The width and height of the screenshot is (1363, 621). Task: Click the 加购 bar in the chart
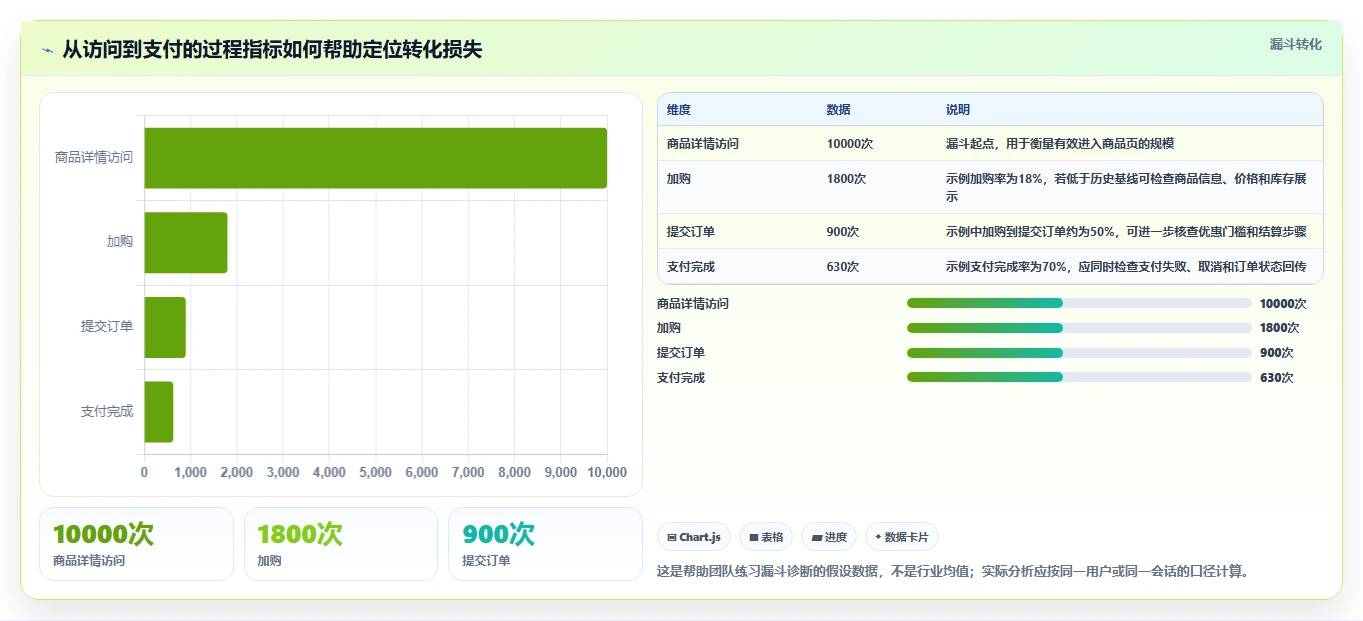click(186, 242)
